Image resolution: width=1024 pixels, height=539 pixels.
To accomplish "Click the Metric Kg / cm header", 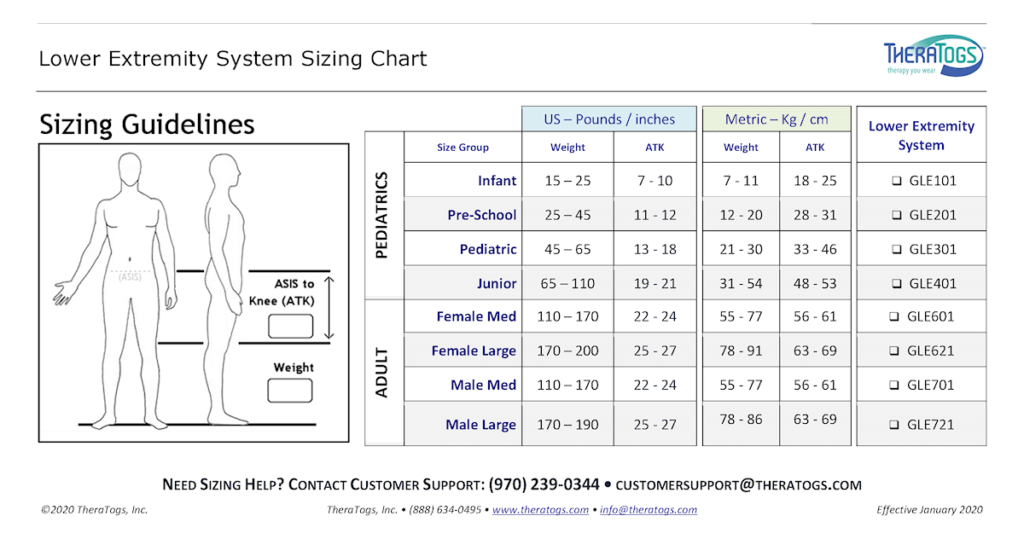I will (777, 119).
